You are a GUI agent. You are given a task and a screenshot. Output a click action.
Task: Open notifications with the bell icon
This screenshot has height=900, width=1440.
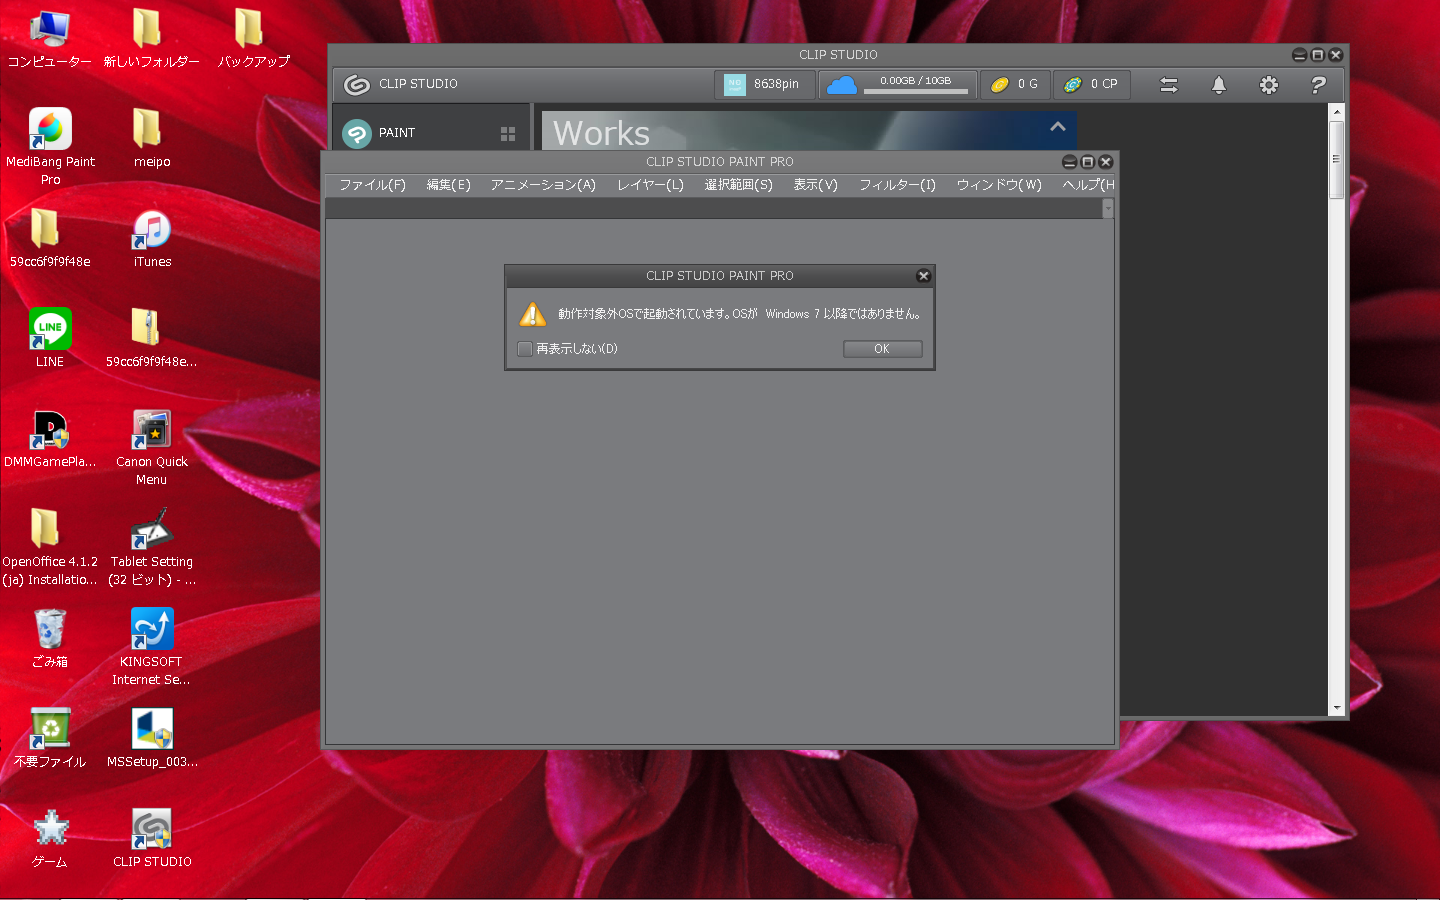1219,85
